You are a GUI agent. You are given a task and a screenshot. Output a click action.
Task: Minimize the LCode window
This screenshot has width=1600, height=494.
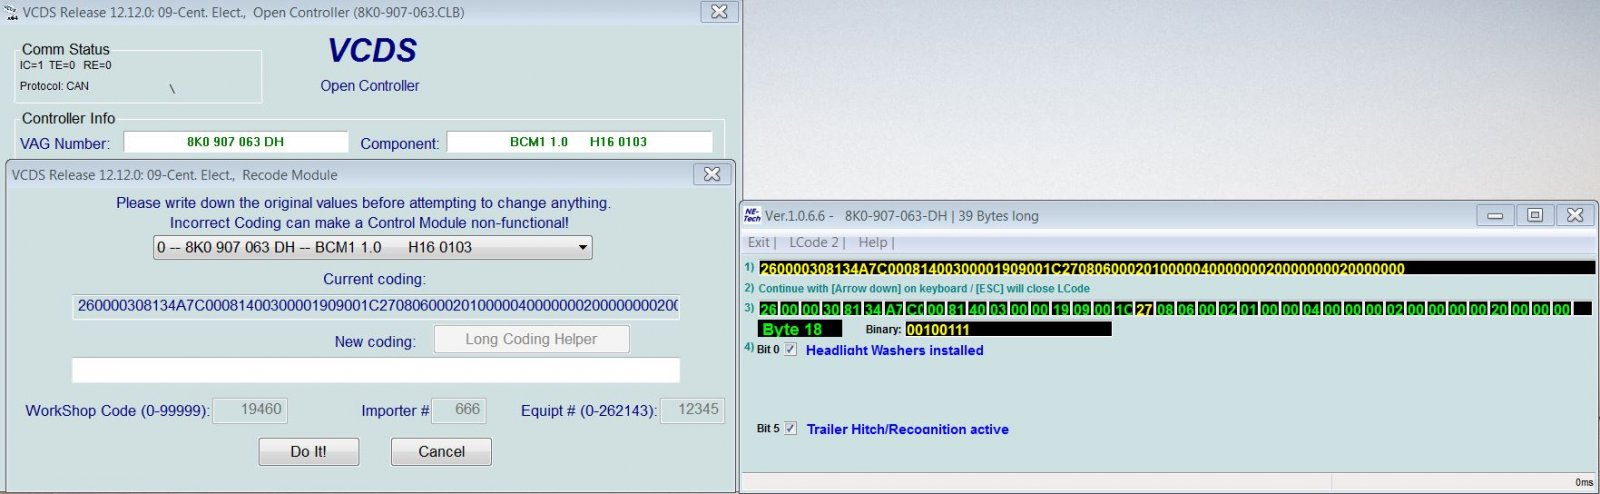[1495, 215]
